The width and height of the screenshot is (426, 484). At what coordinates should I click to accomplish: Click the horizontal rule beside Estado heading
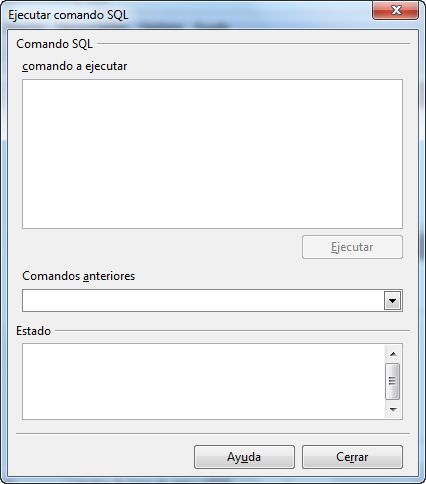click(x=232, y=331)
